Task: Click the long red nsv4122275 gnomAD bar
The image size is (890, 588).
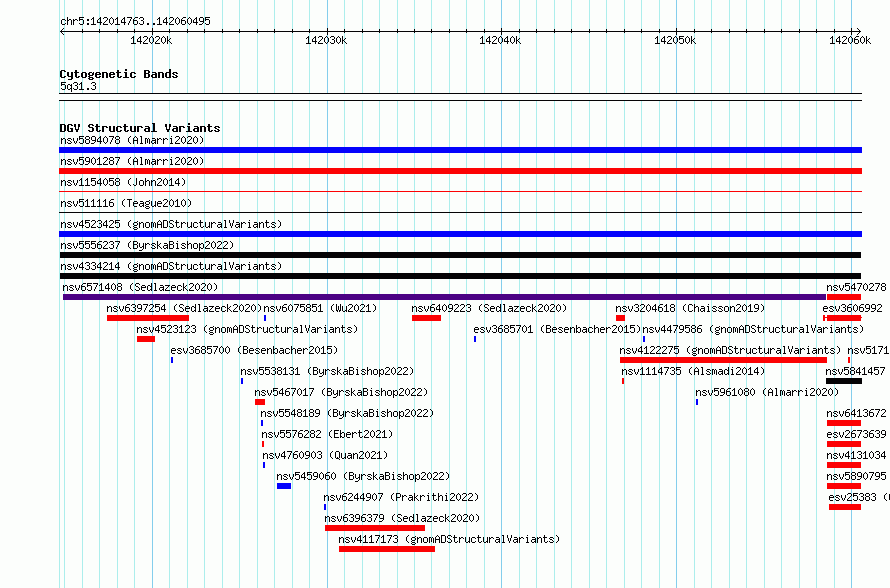Action: [723, 360]
